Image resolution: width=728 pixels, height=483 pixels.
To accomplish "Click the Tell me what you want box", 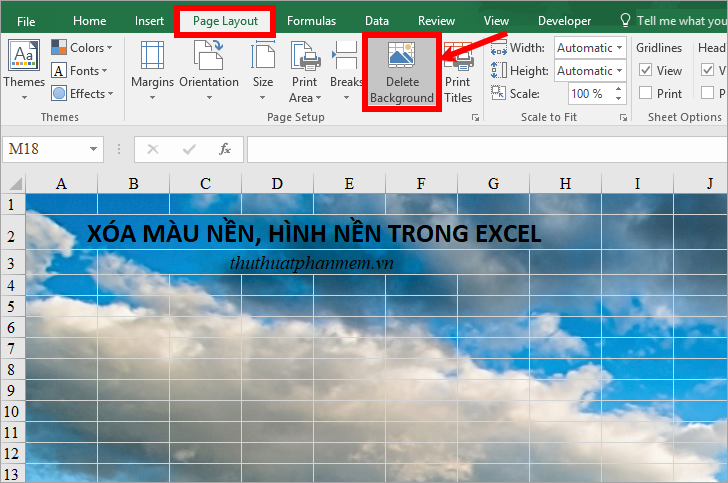I will click(x=674, y=21).
